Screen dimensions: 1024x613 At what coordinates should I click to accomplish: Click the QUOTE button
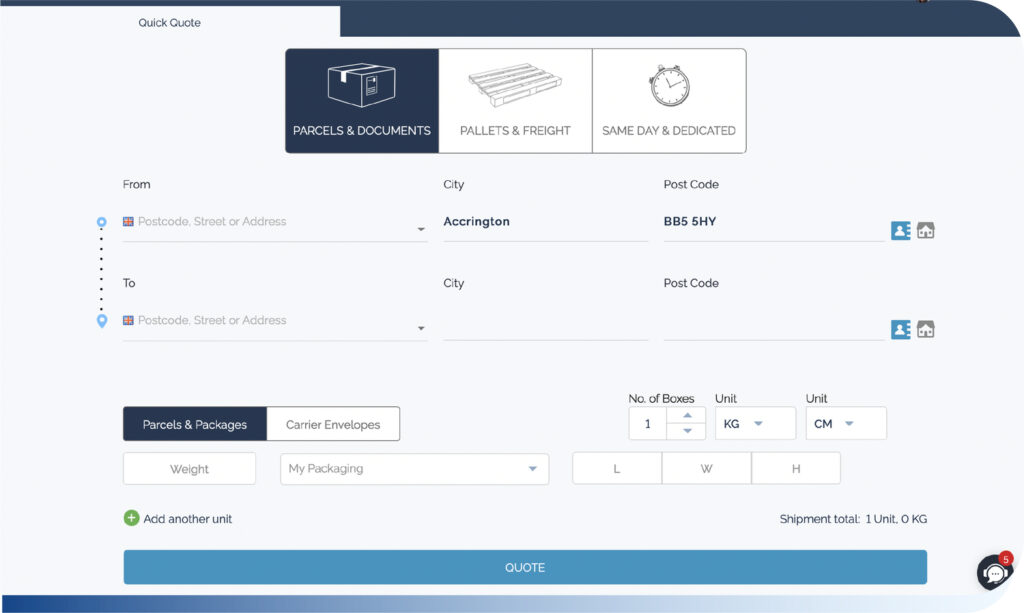(x=524, y=566)
